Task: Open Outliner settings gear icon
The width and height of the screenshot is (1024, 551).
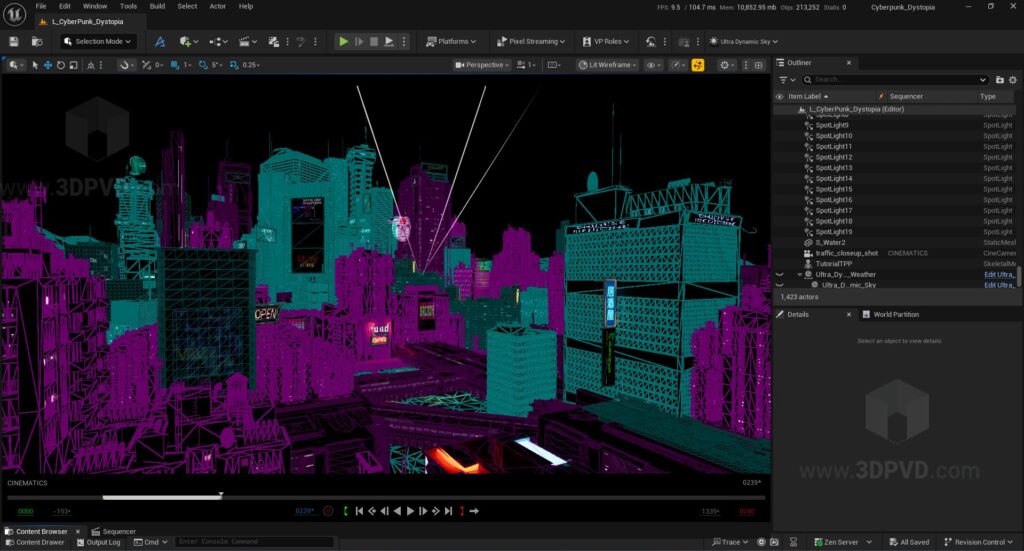Action: pos(1012,79)
